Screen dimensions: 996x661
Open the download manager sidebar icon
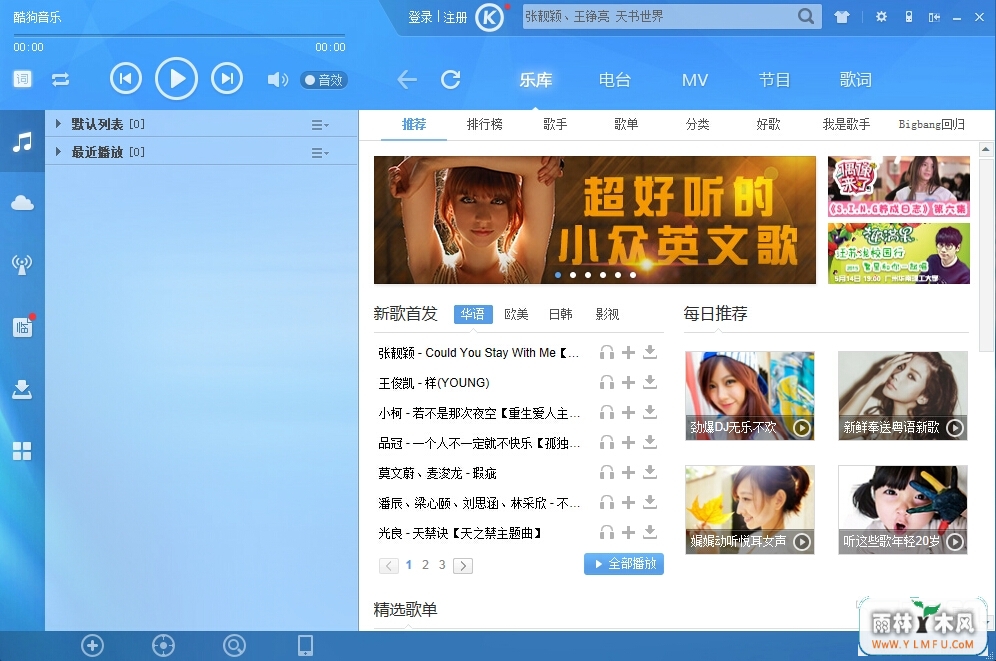click(22, 389)
